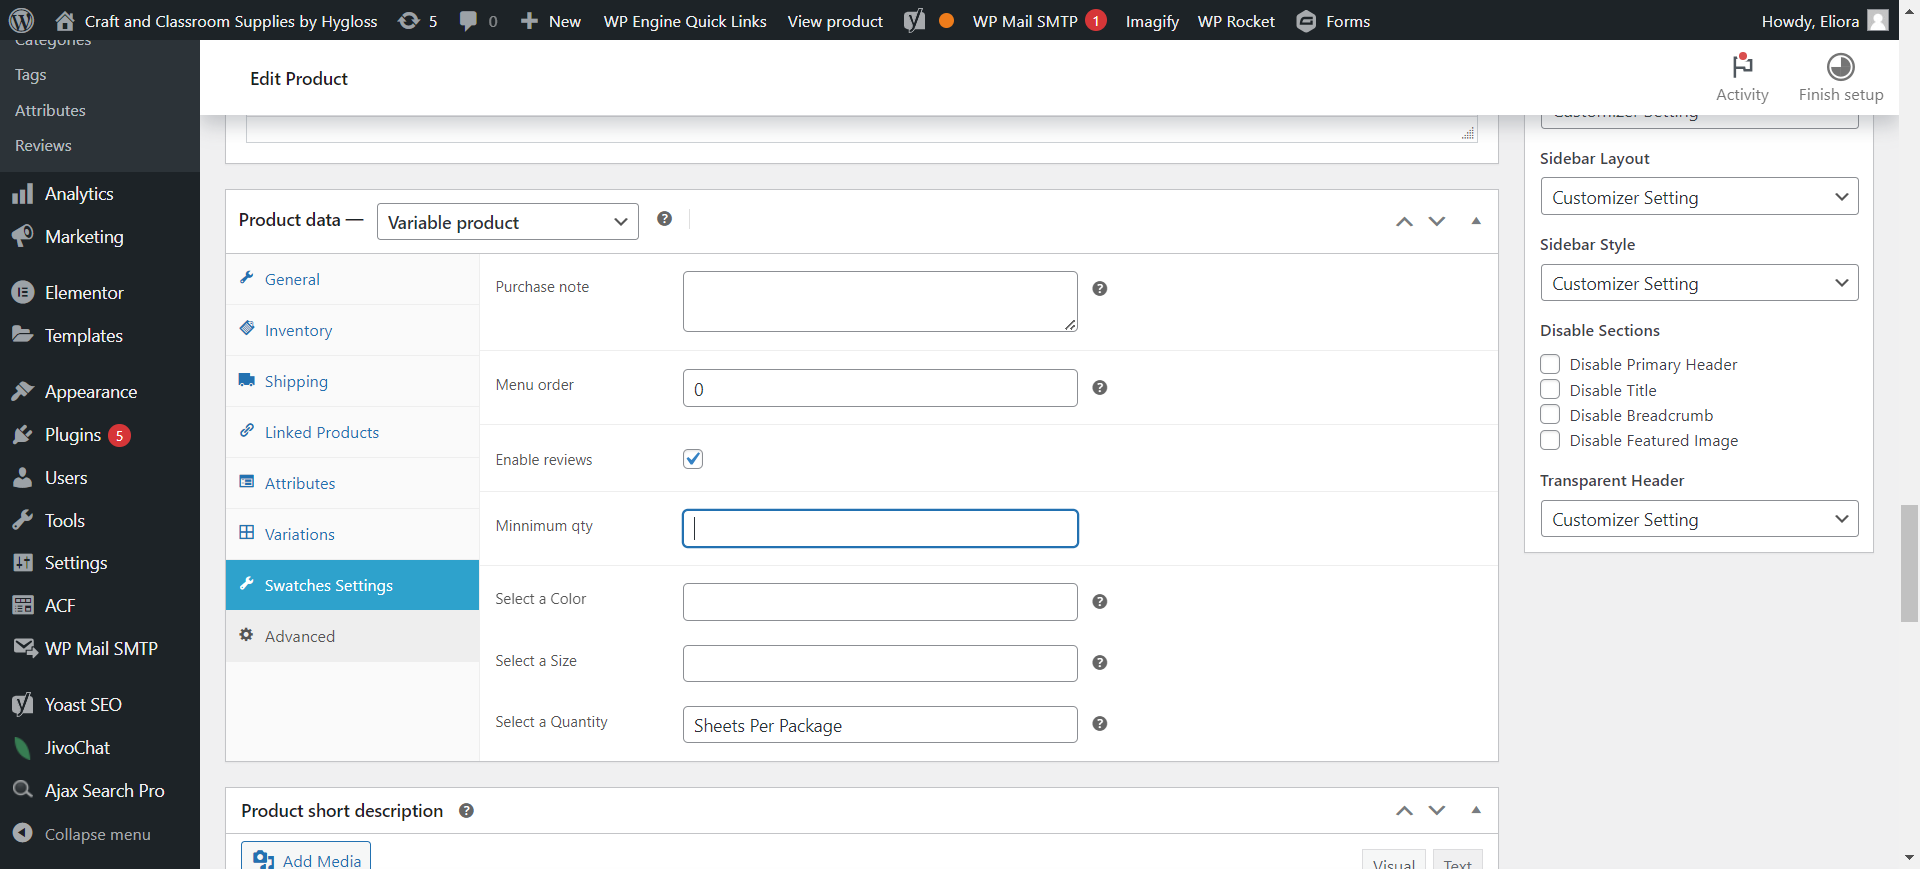This screenshot has height=869, width=1920.
Task: Move Product data panel up
Action: click(x=1404, y=221)
